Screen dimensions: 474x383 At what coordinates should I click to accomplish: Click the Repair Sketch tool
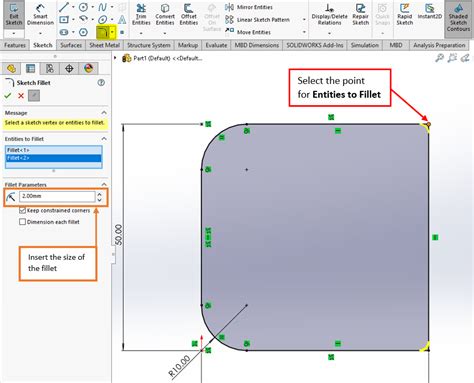coord(361,15)
